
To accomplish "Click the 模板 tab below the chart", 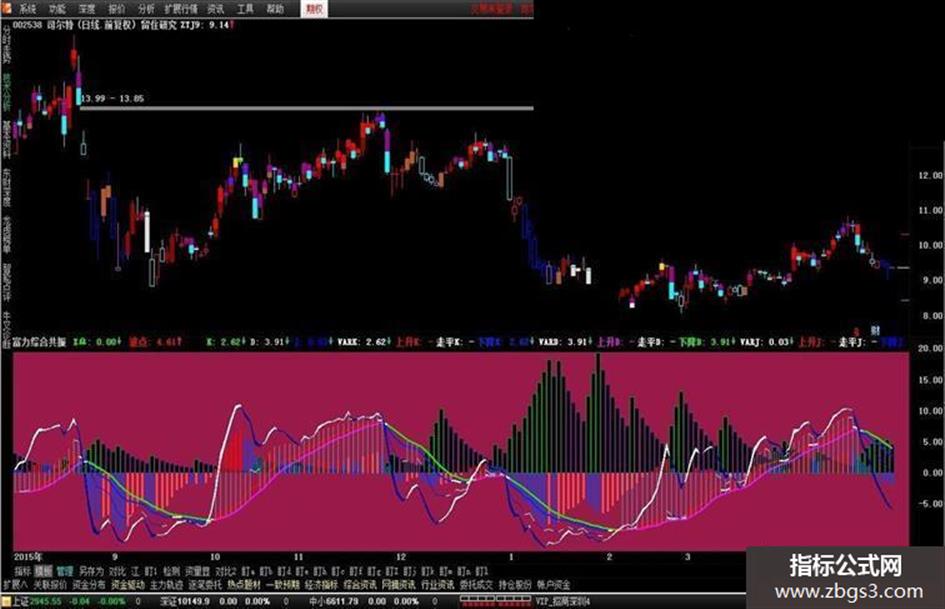I will point(43,571).
